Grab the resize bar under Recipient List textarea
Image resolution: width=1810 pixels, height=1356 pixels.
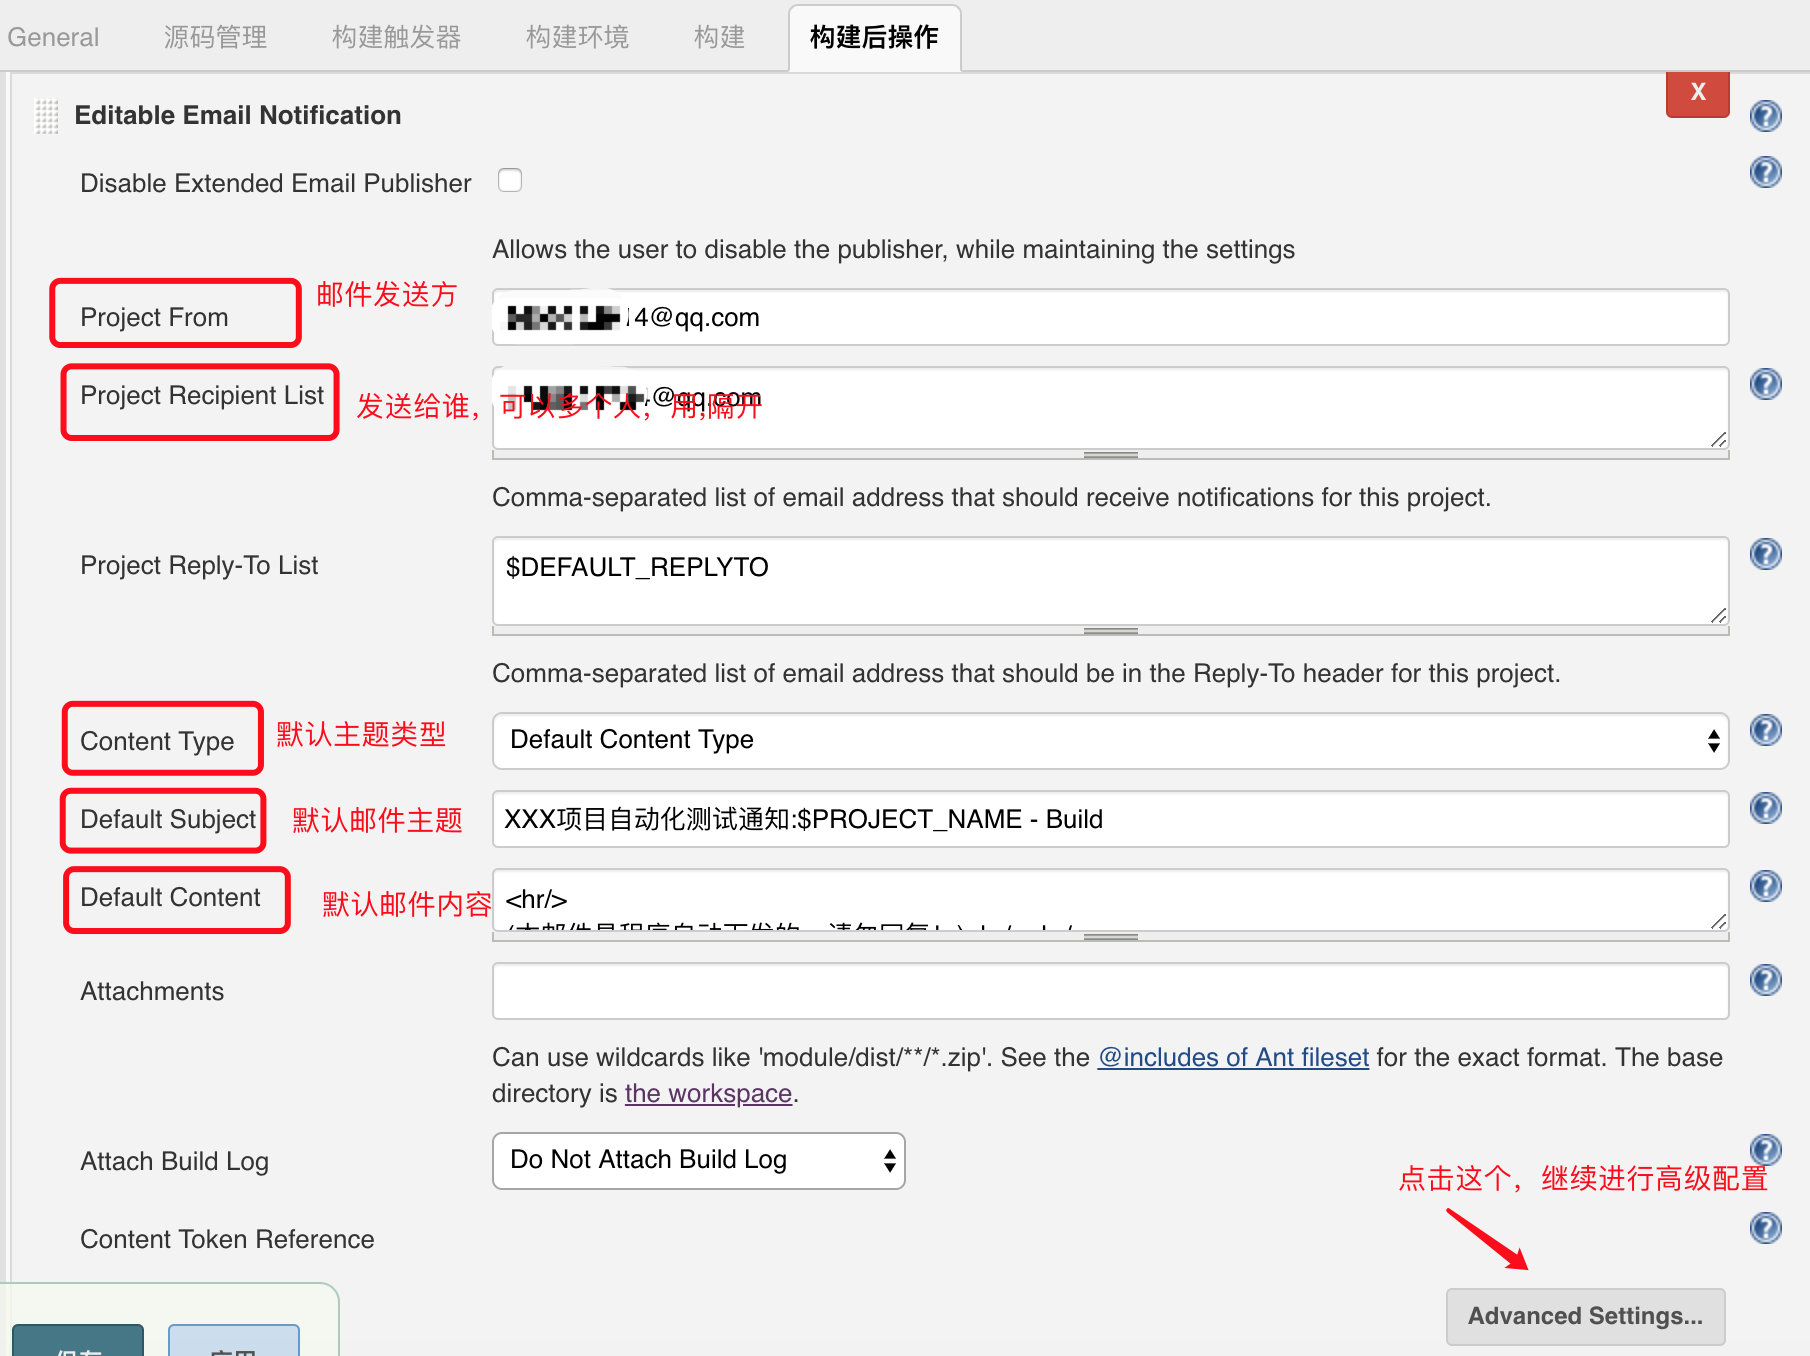point(1110,455)
